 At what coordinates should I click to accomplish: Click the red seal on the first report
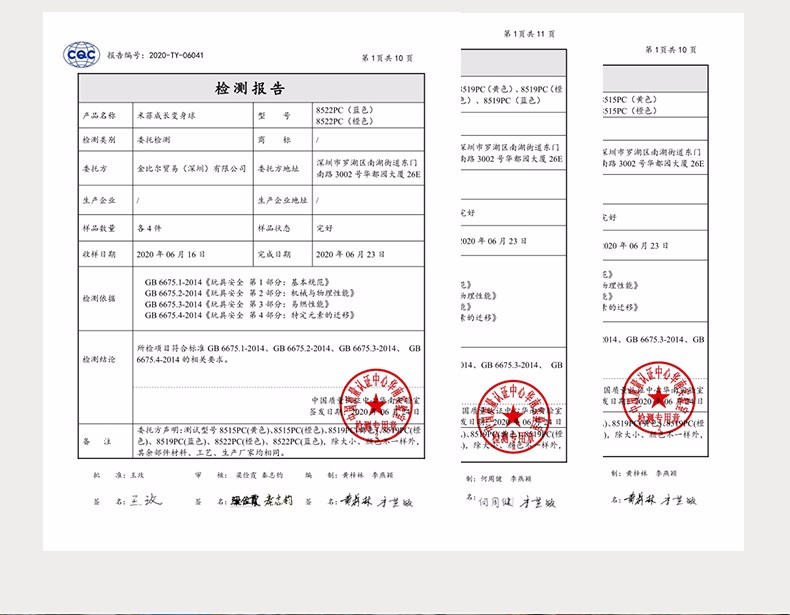click(x=375, y=405)
